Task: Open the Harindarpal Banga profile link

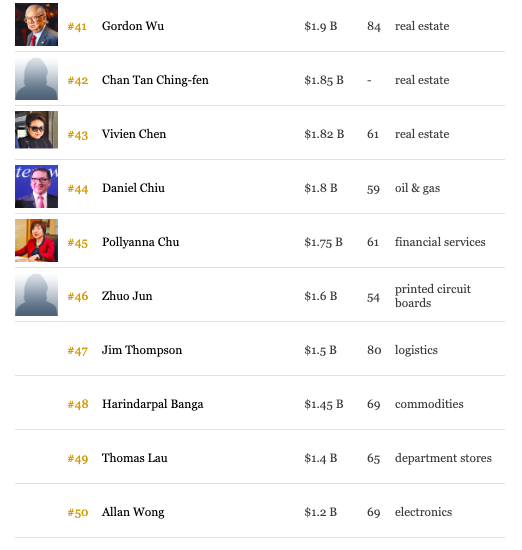Action: point(153,404)
